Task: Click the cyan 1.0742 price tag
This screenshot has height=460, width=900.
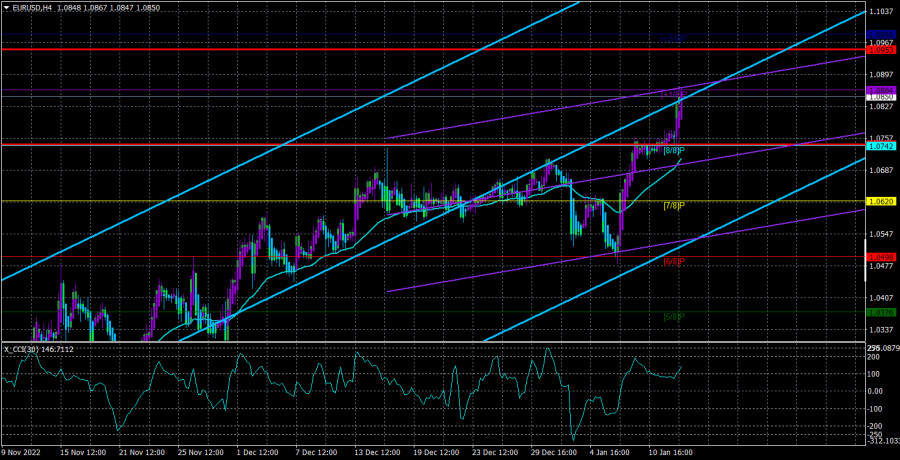Action: [880, 147]
